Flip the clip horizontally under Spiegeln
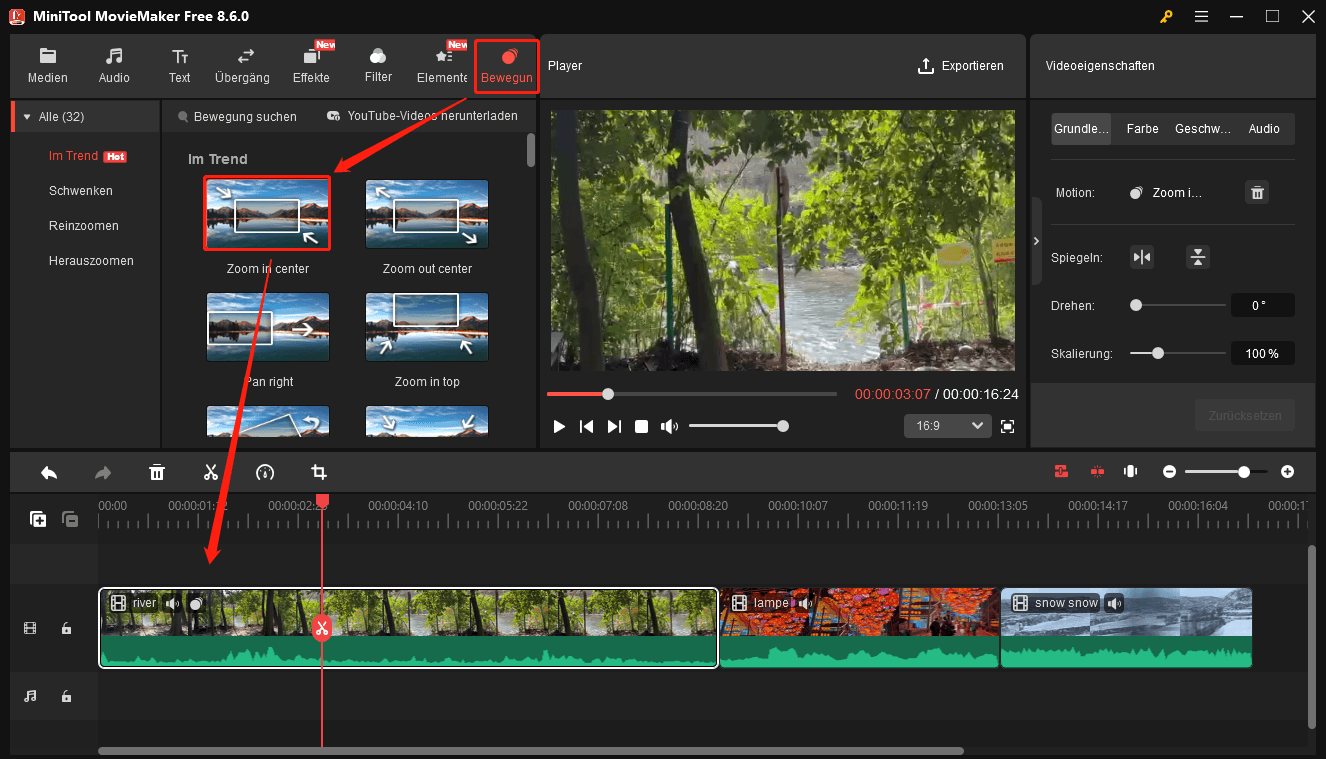Screen dimensions: 1326x759 pyautogui.click(x=1142, y=257)
